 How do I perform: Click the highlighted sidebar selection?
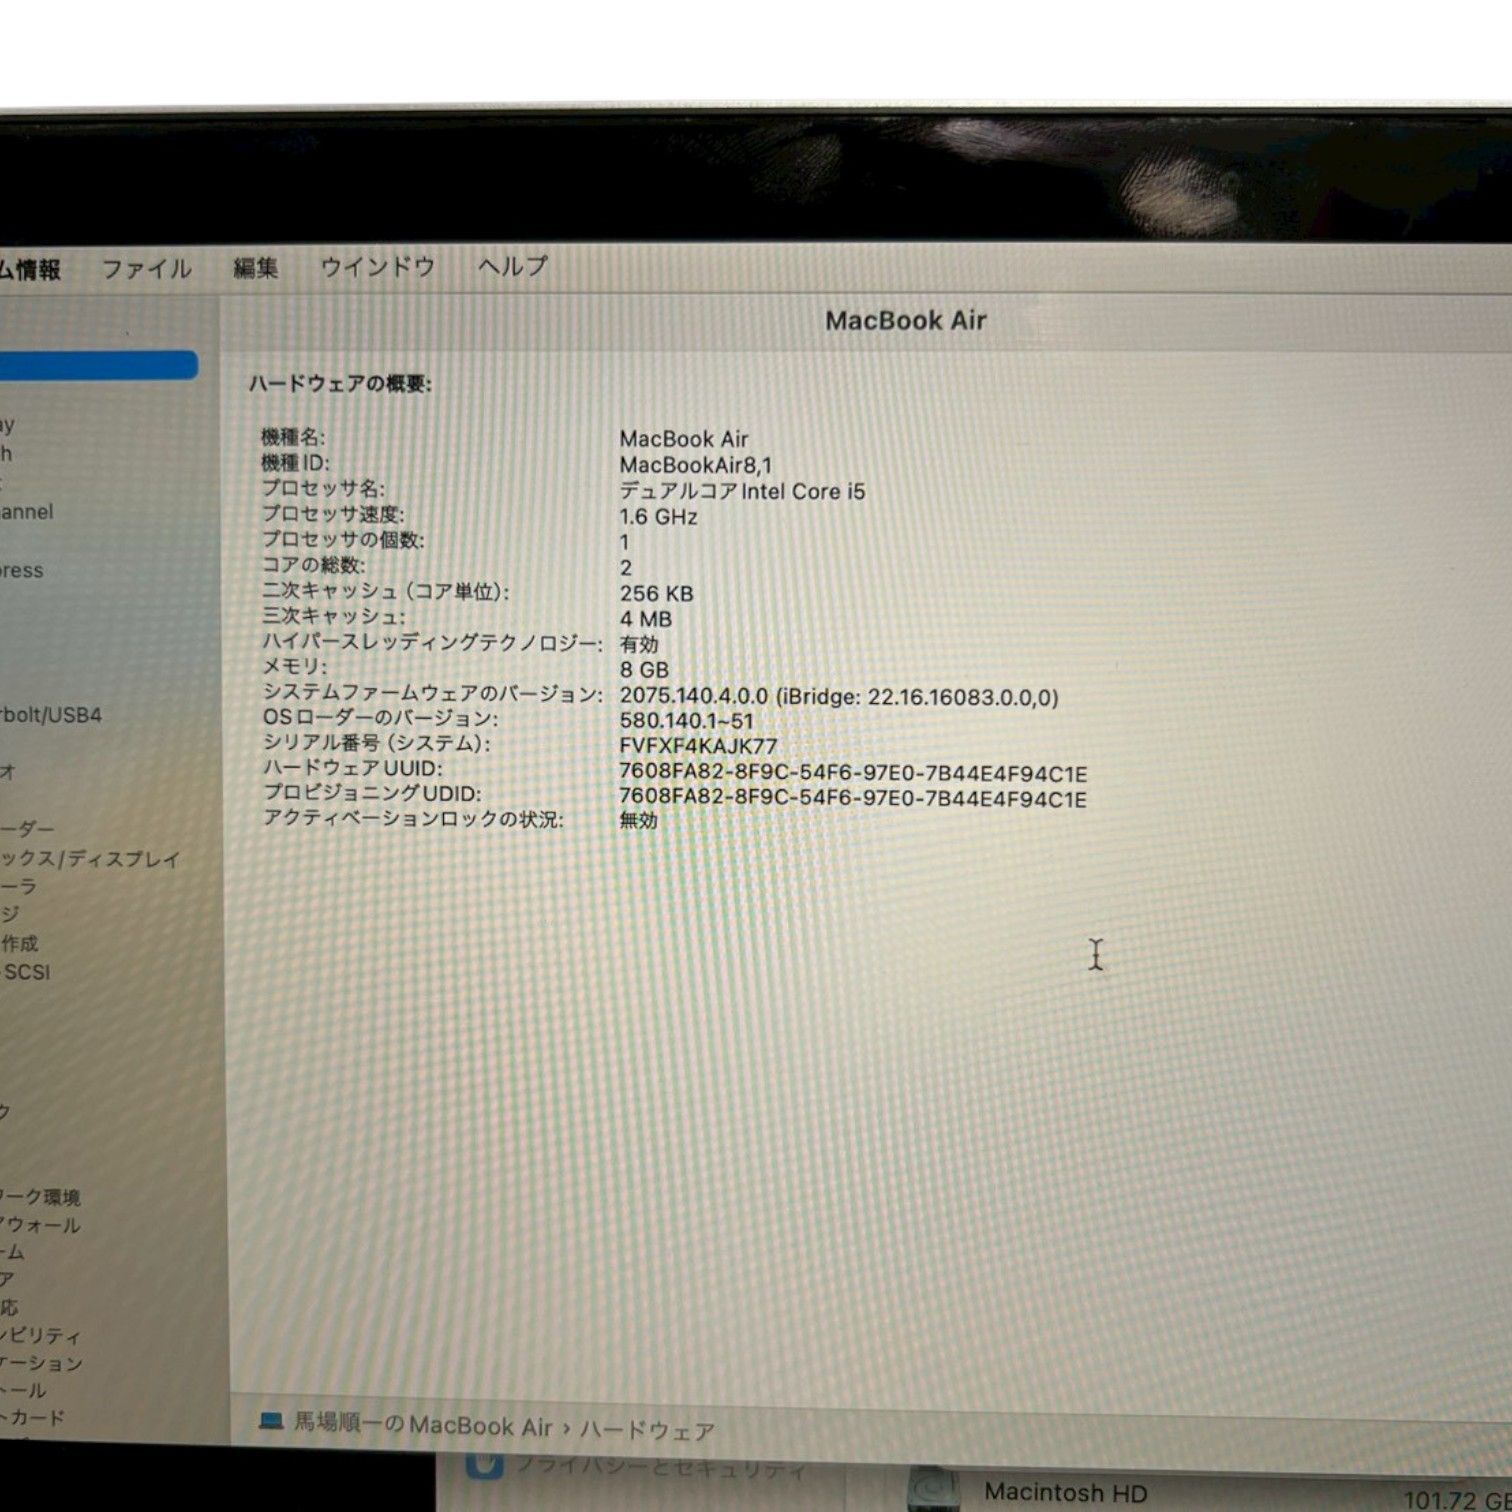click(x=100, y=363)
